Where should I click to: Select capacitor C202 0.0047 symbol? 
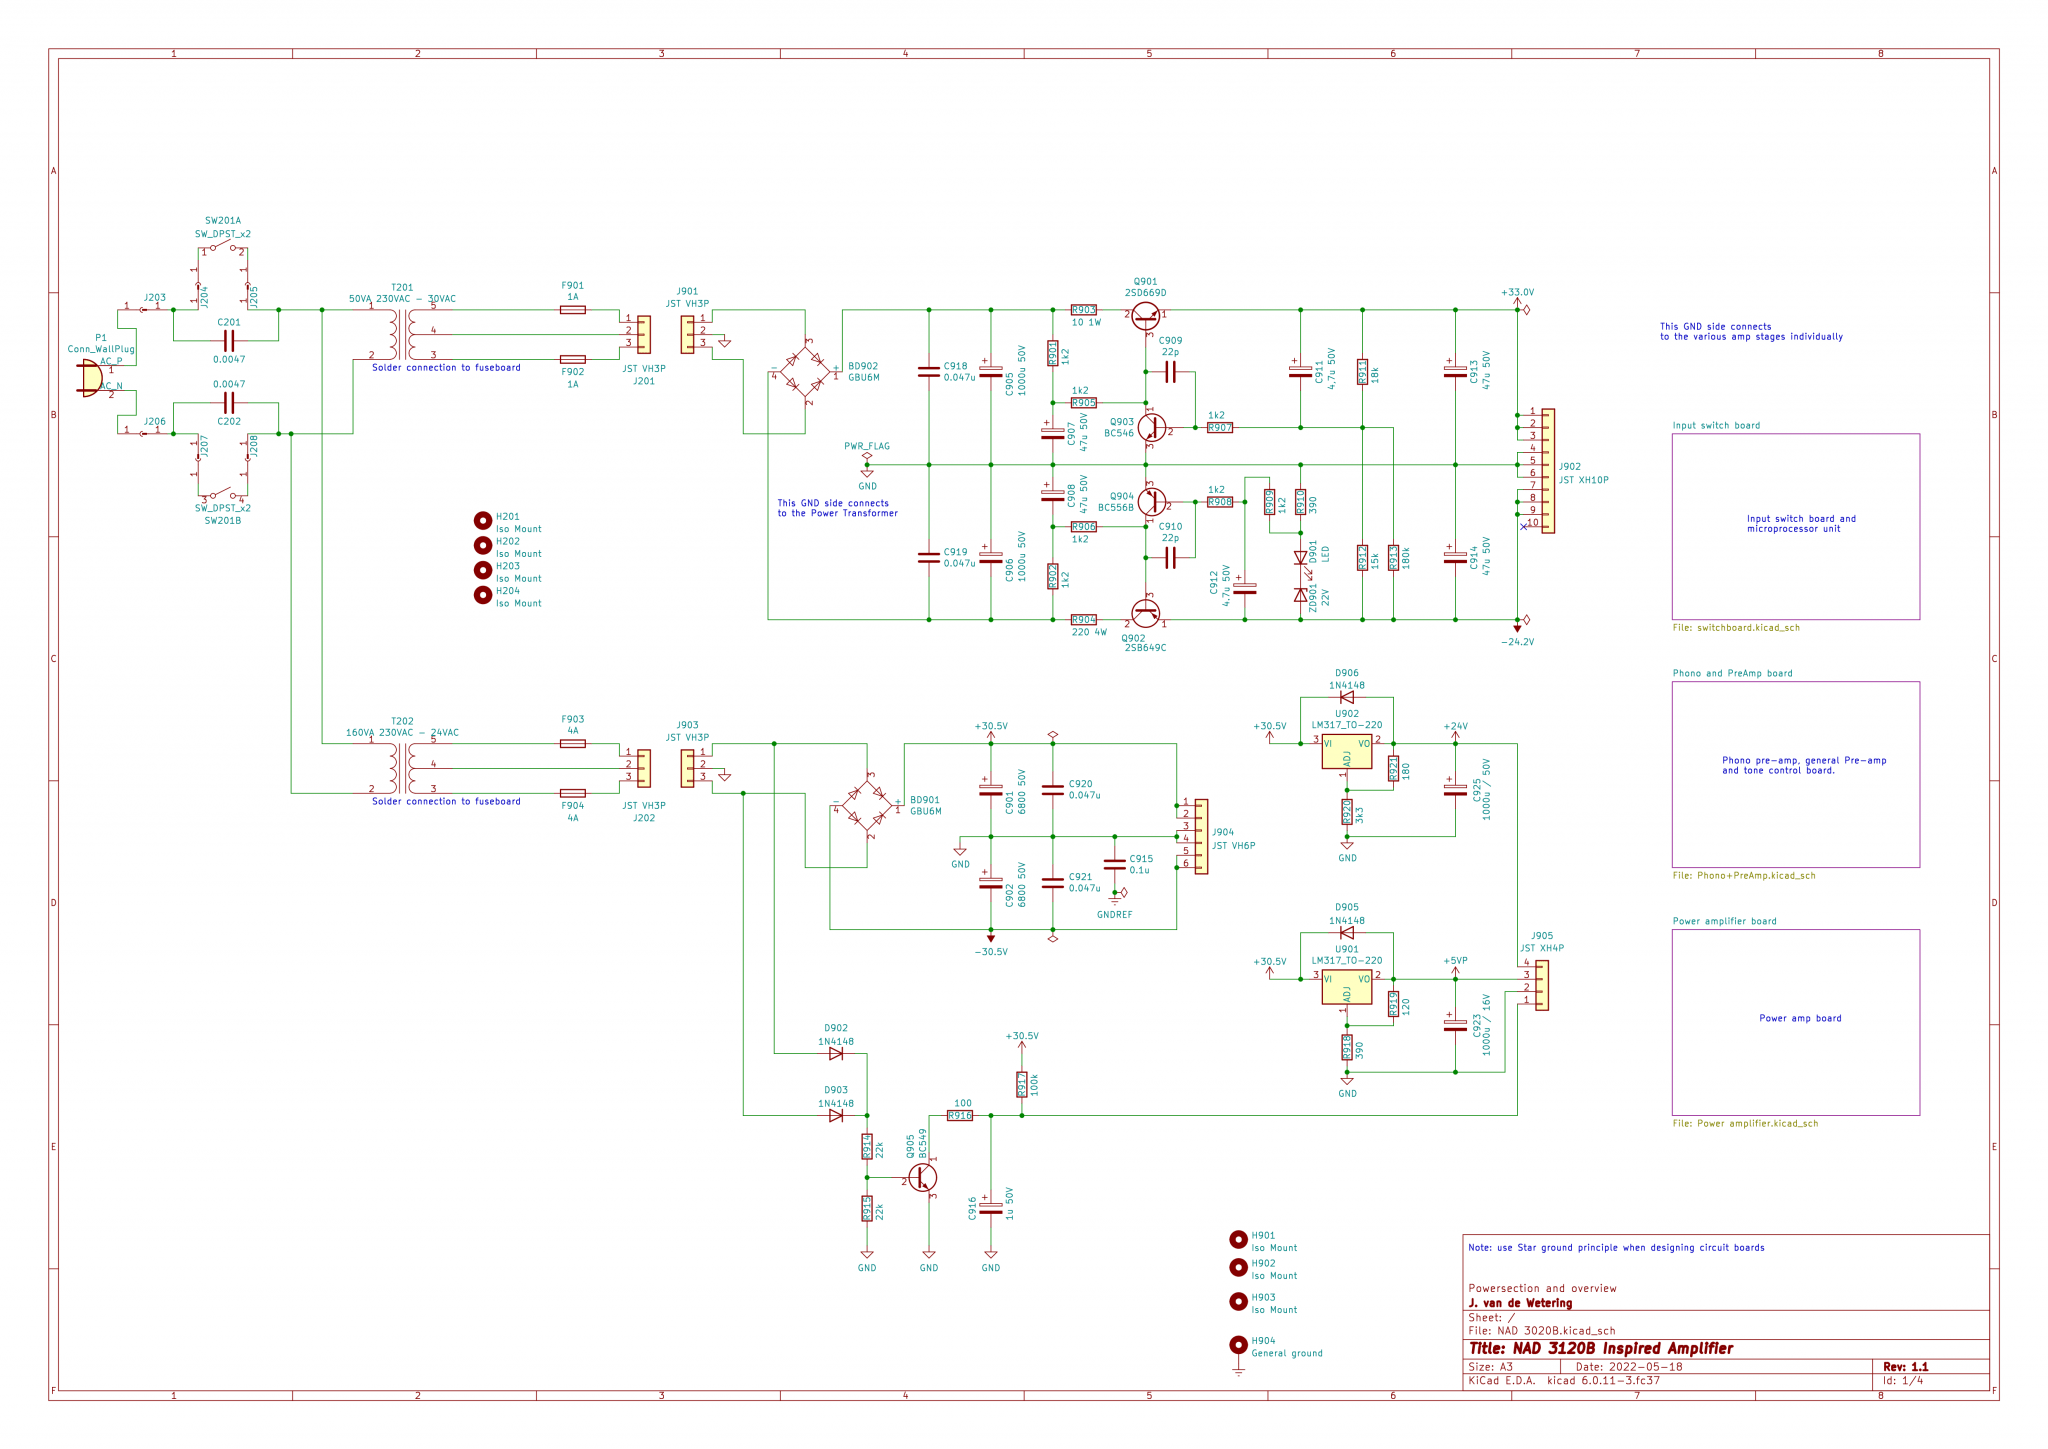229,403
